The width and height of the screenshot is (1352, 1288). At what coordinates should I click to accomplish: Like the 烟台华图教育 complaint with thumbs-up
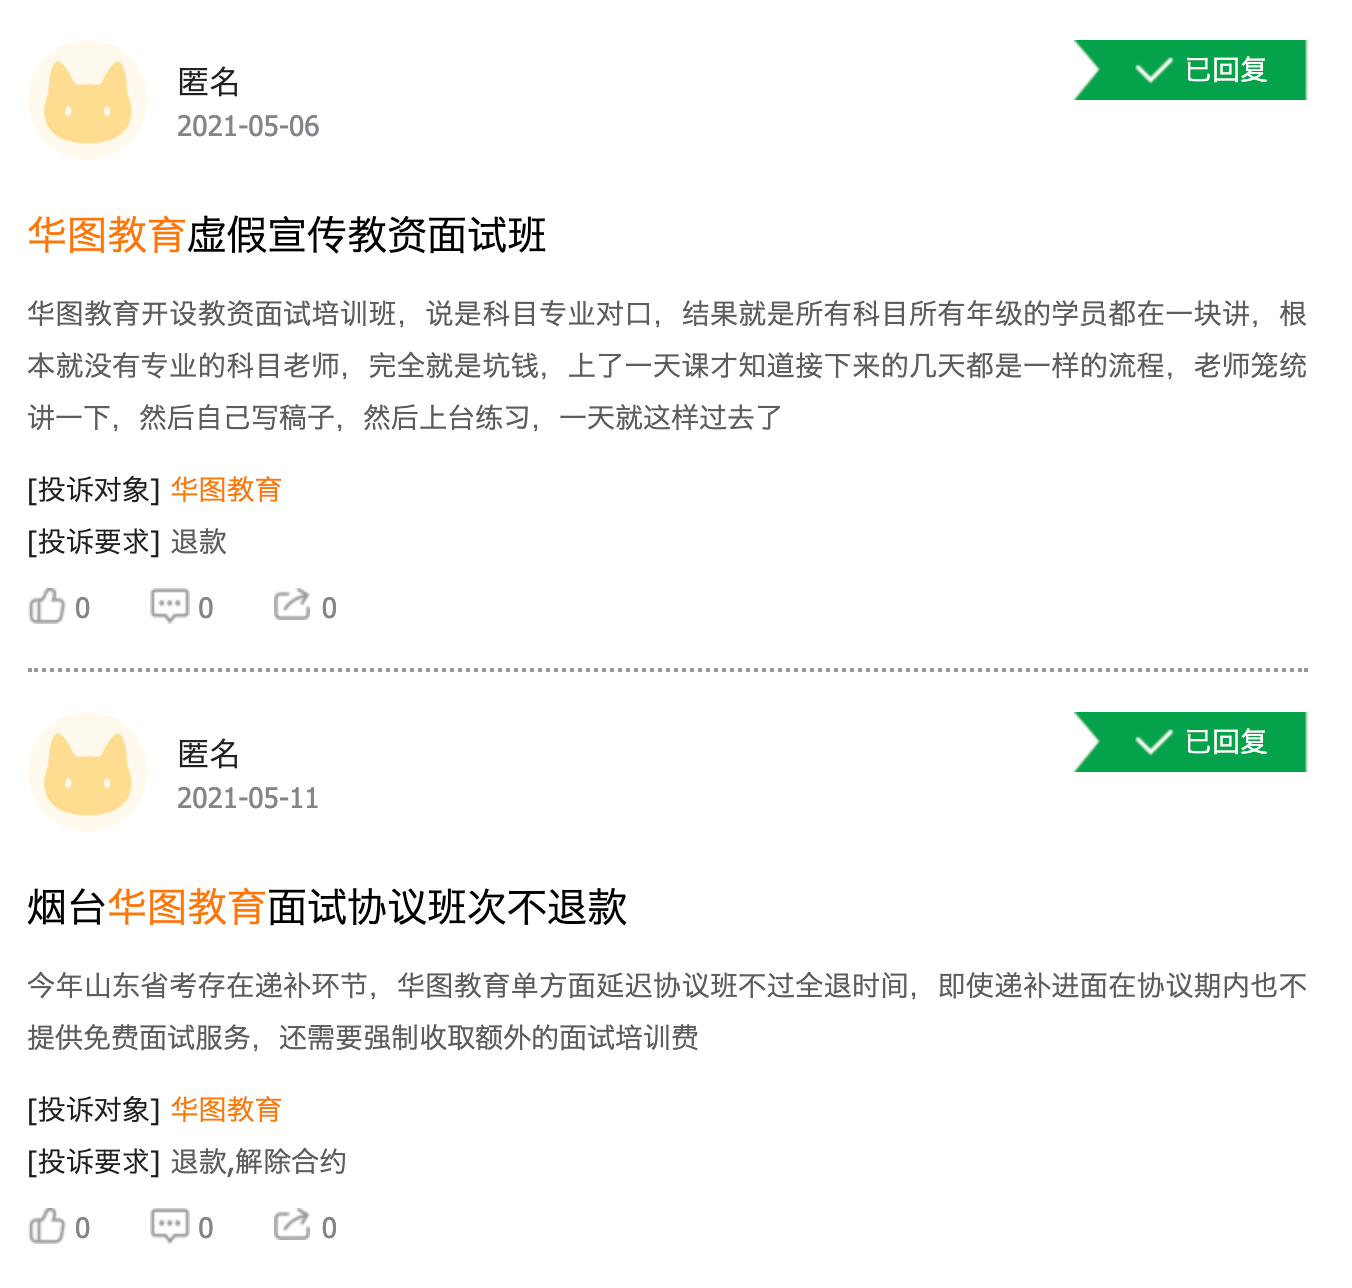click(x=46, y=1226)
